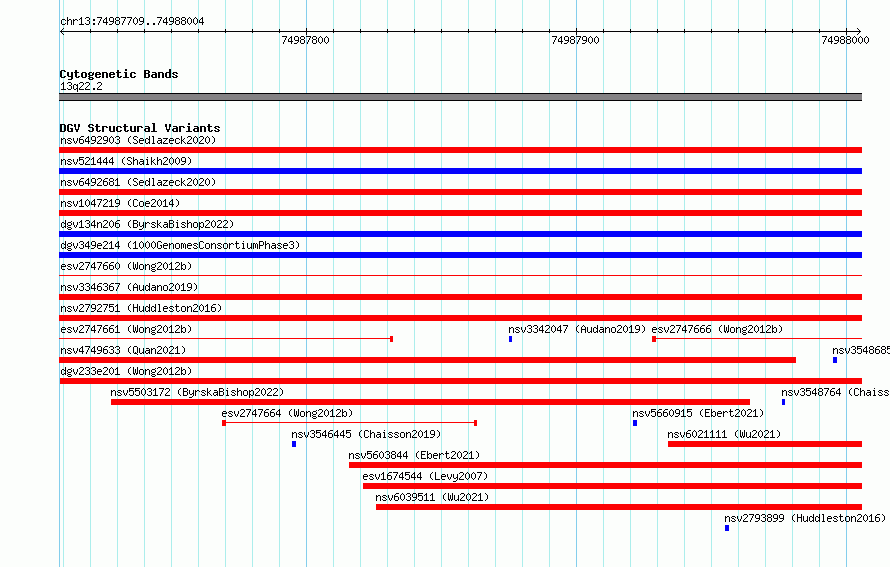Click the red bar under nsv3346367
Screen dimensions: 890x567
coord(460,297)
